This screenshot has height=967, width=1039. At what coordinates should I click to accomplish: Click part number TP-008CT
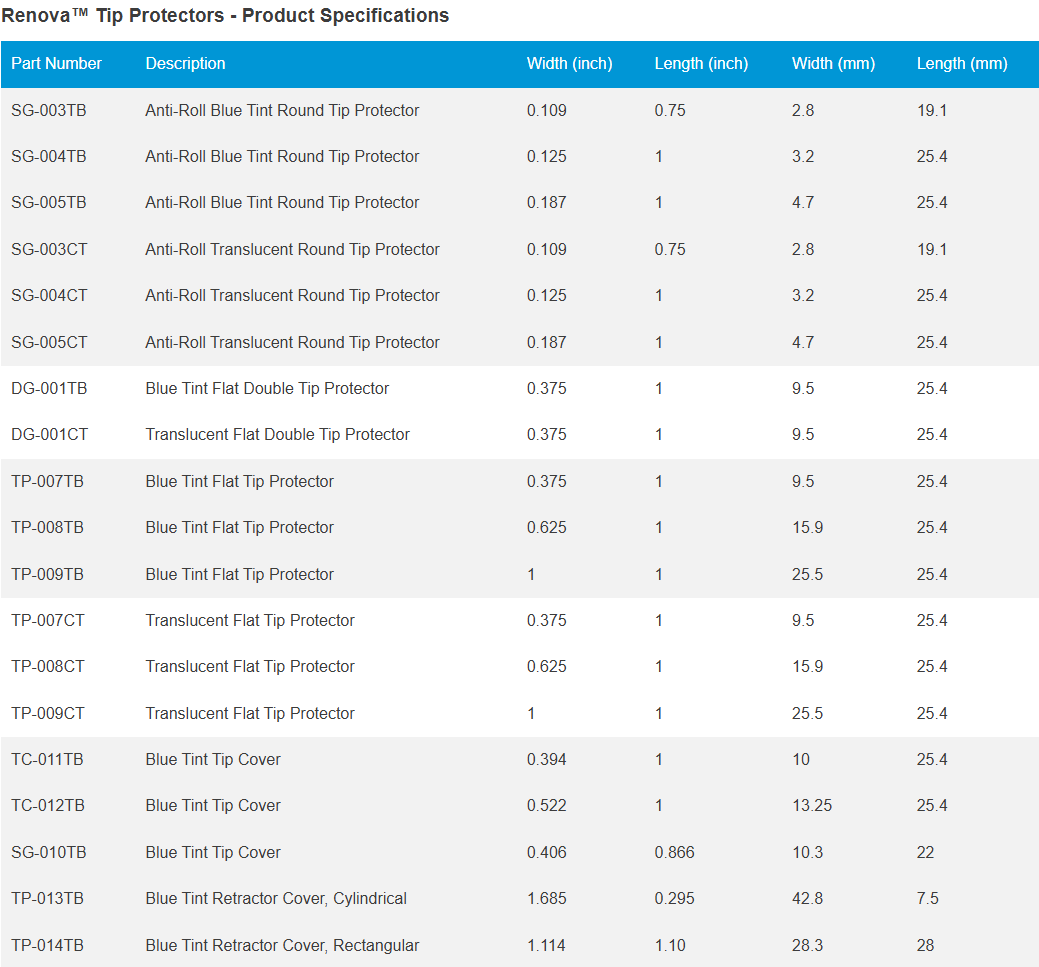48,667
